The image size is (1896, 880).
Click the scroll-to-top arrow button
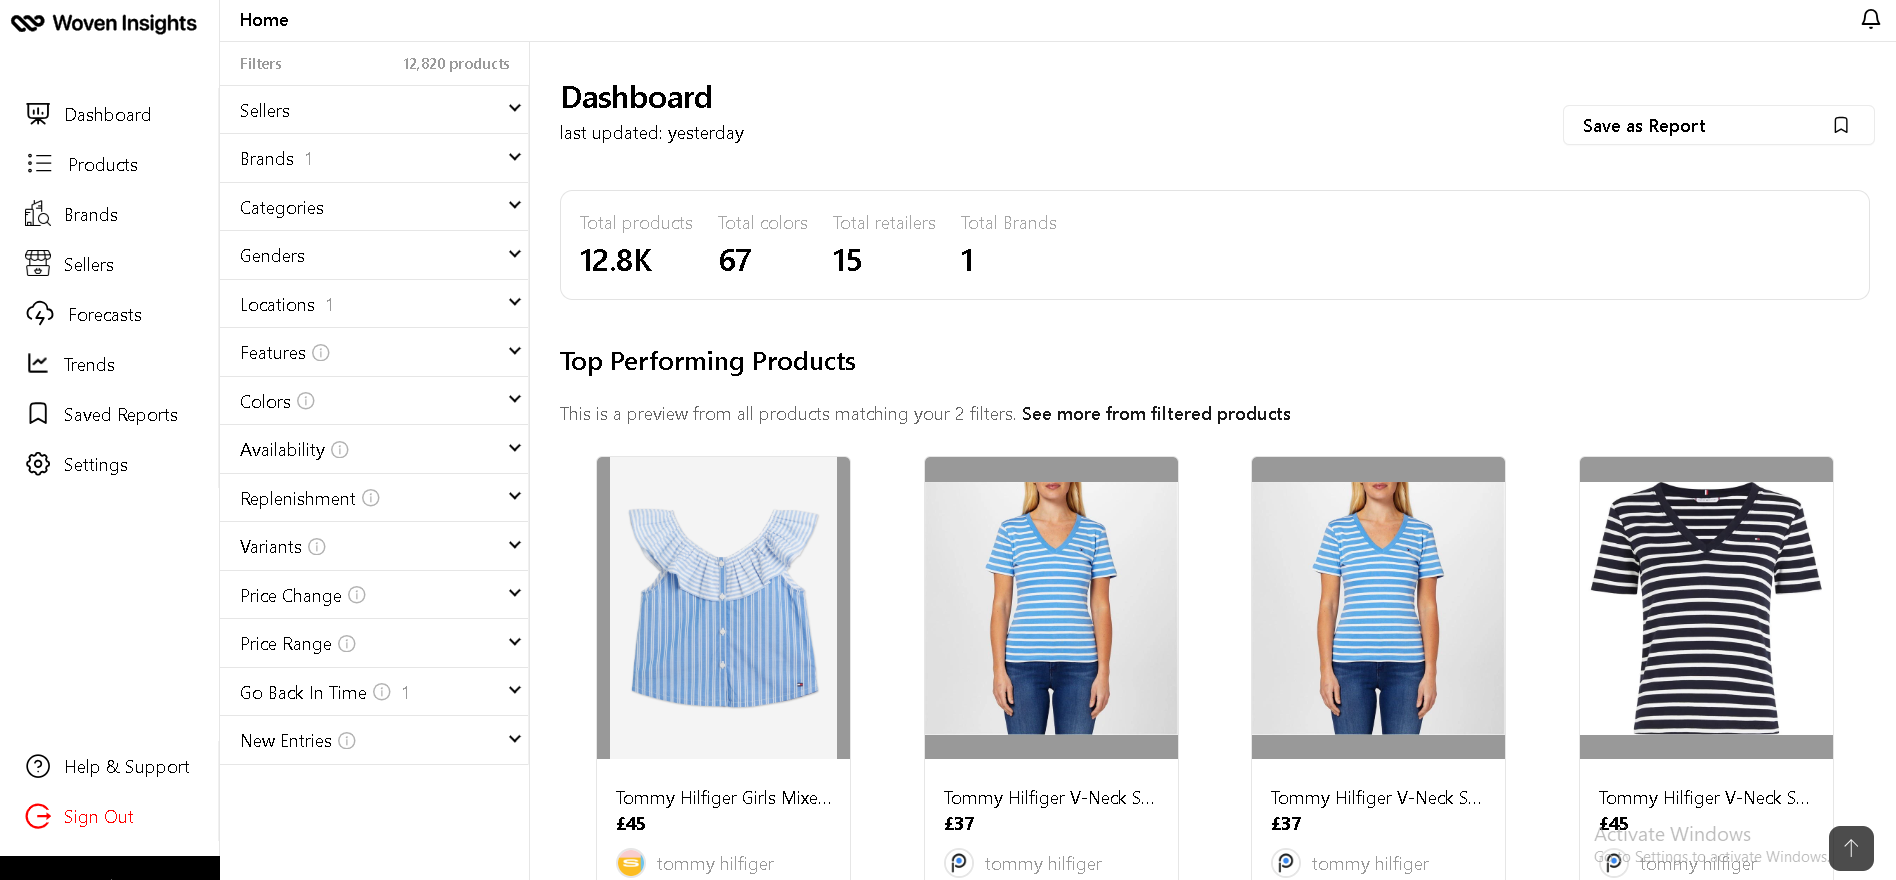[x=1851, y=848]
